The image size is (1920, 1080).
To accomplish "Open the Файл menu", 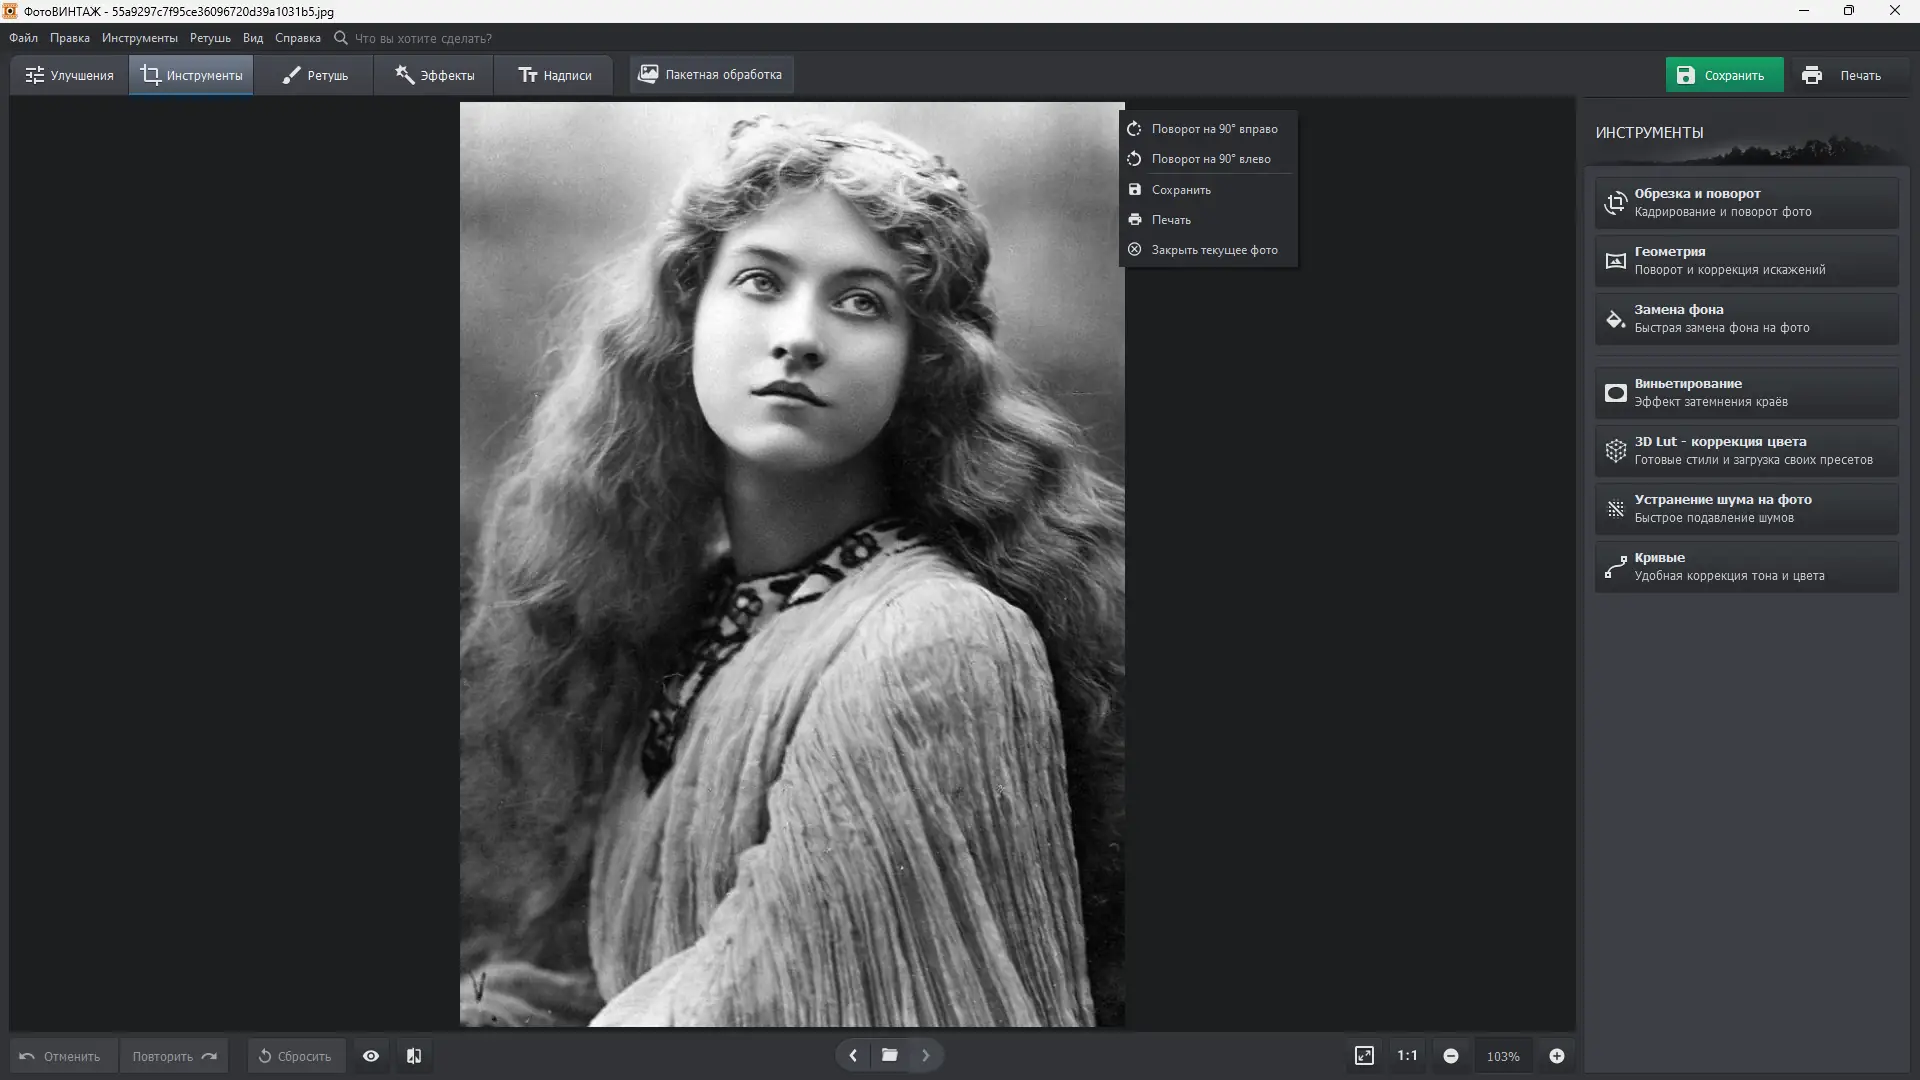I will tap(23, 38).
